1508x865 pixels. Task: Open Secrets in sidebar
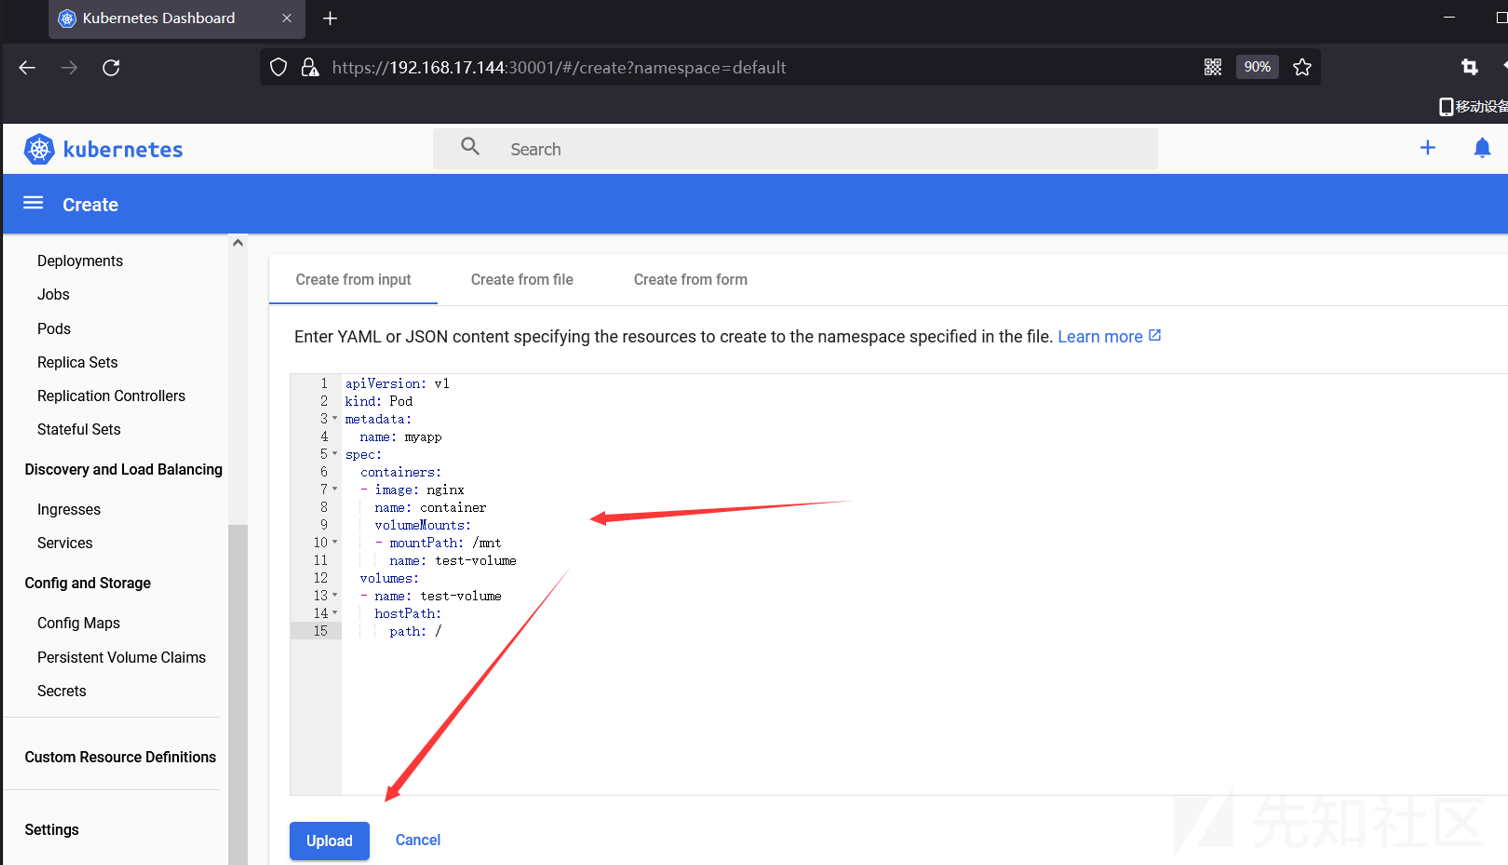pos(62,691)
